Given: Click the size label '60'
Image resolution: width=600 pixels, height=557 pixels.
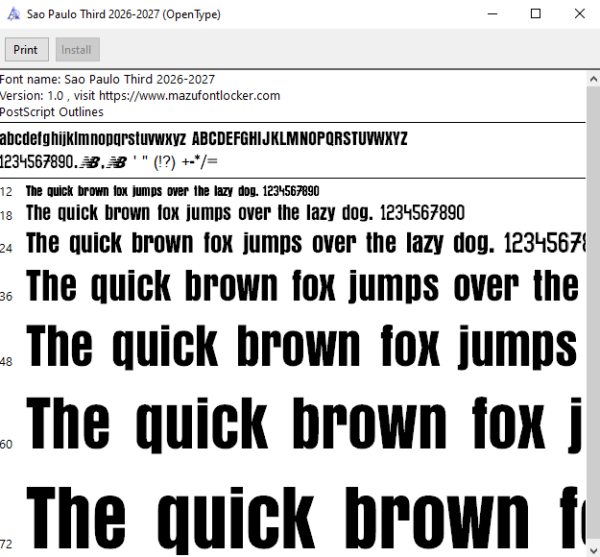Looking at the screenshot, I should coord(6,444).
